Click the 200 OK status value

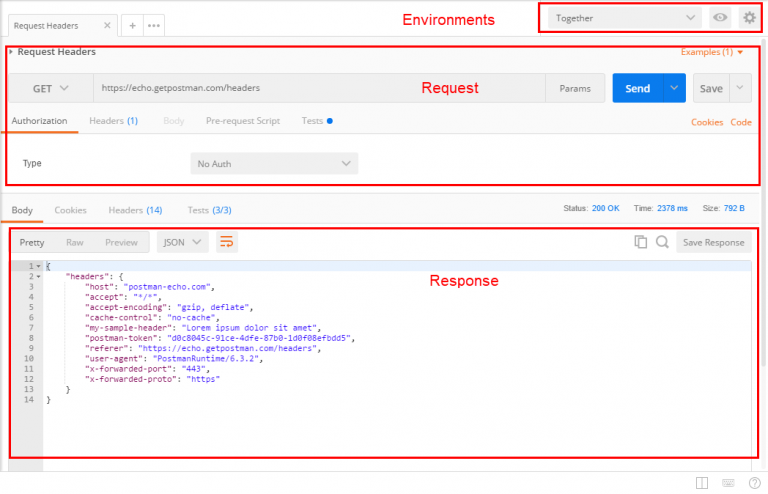605,208
